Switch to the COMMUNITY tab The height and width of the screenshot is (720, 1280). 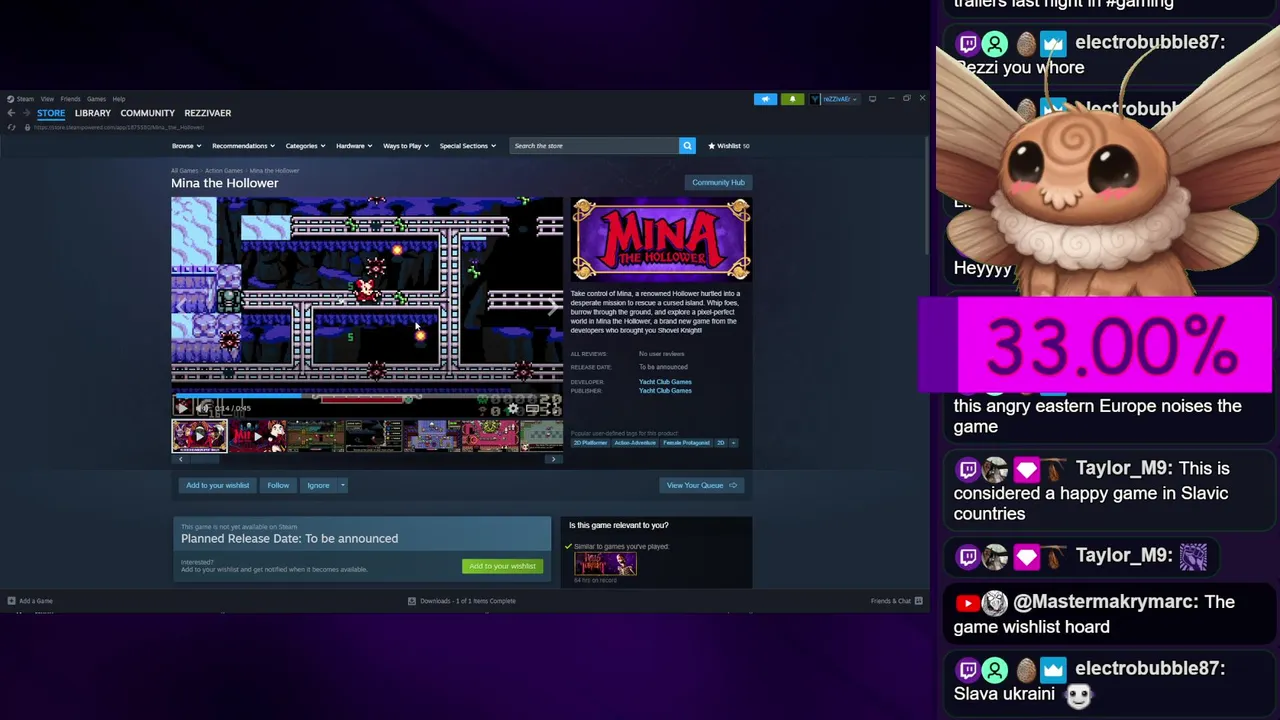coord(147,113)
